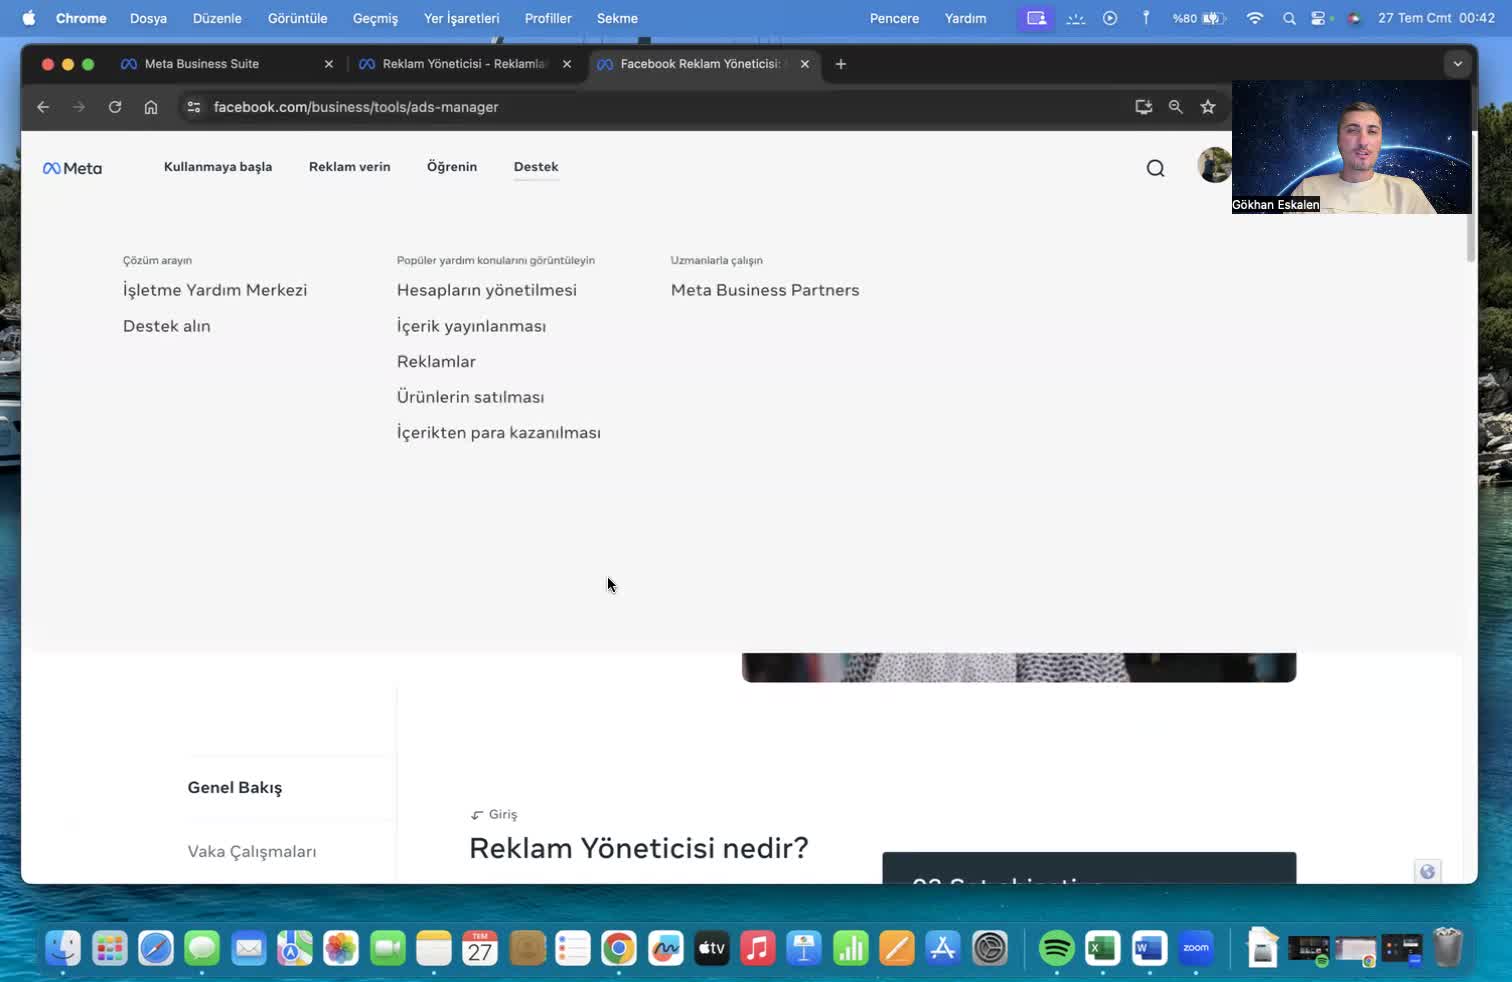Image resolution: width=1512 pixels, height=982 pixels.
Task: Close the Reklam Yöneticisi - Reklamlar tab
Action: (567, 64)
